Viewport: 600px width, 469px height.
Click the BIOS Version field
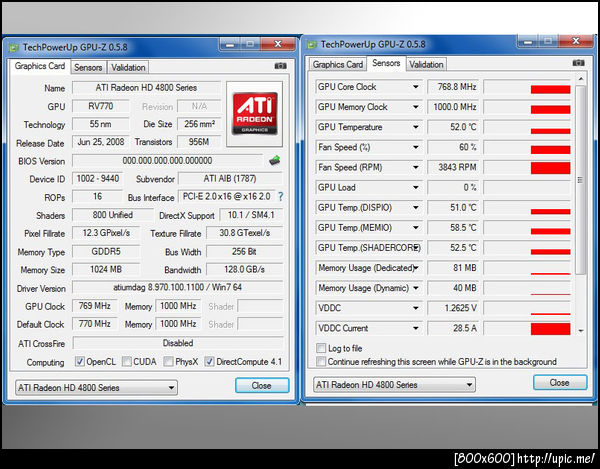tap(167, 161)
